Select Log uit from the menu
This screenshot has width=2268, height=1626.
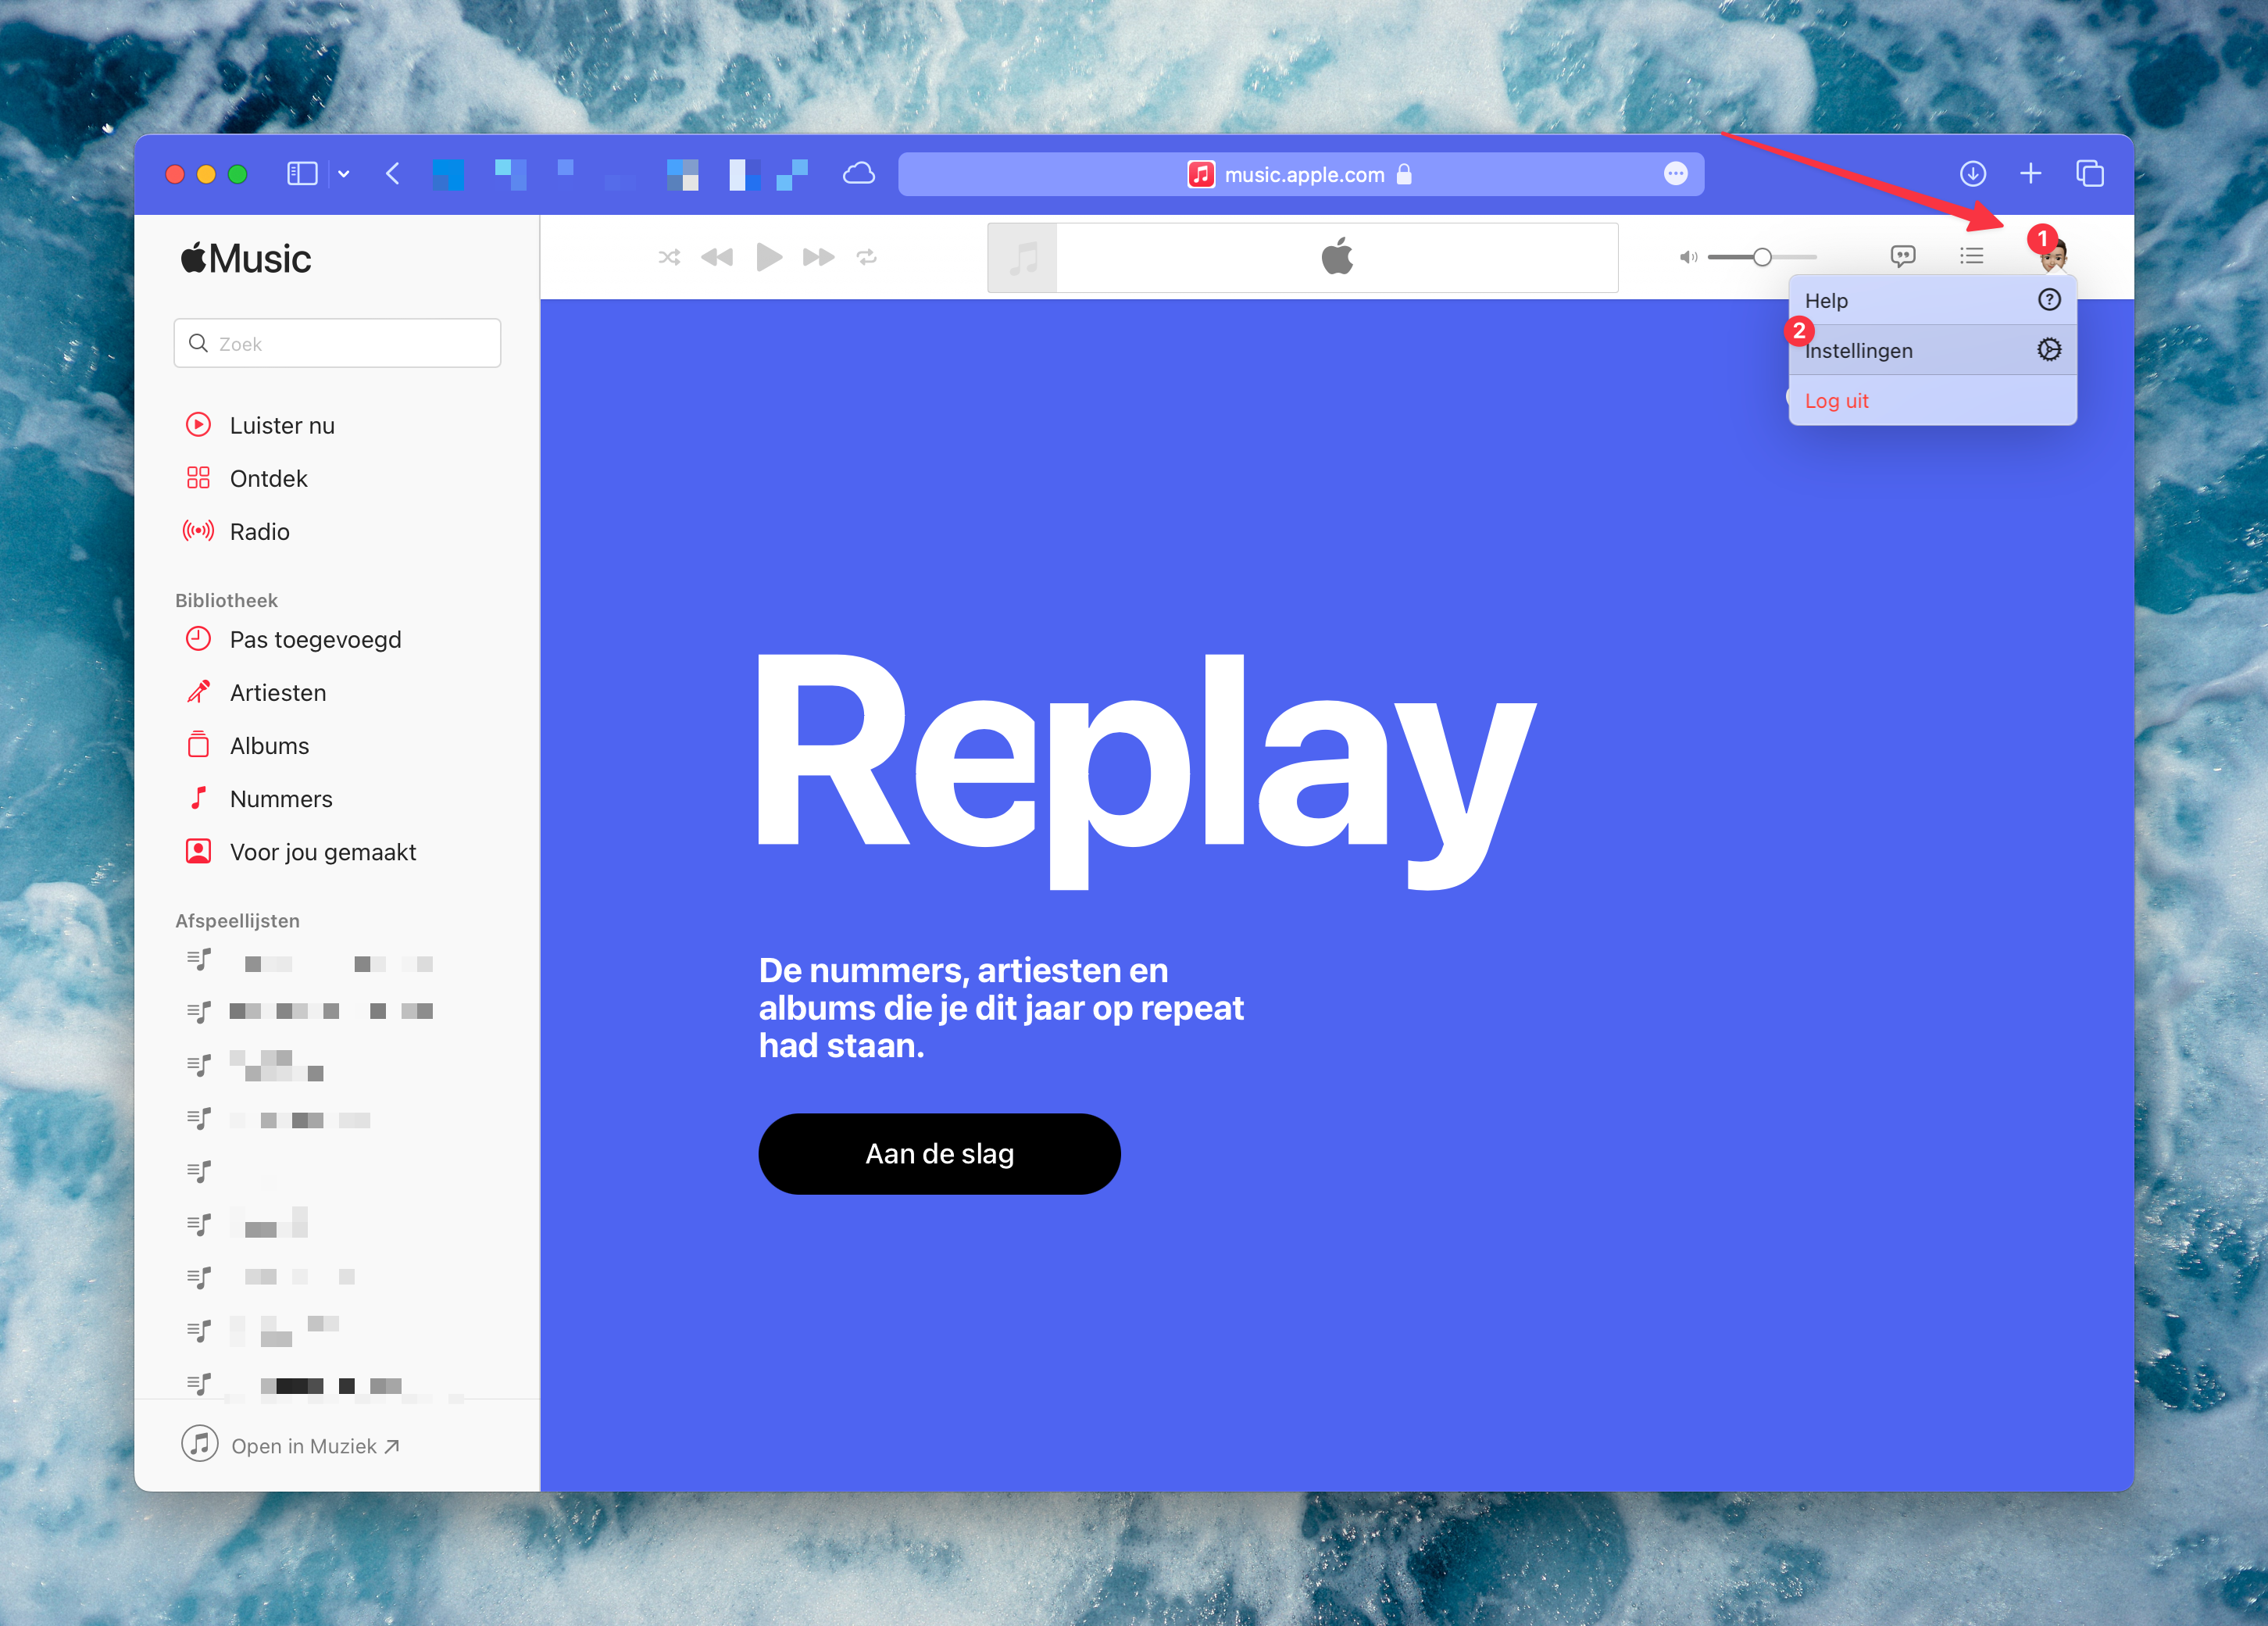[x=1836, y=400]
